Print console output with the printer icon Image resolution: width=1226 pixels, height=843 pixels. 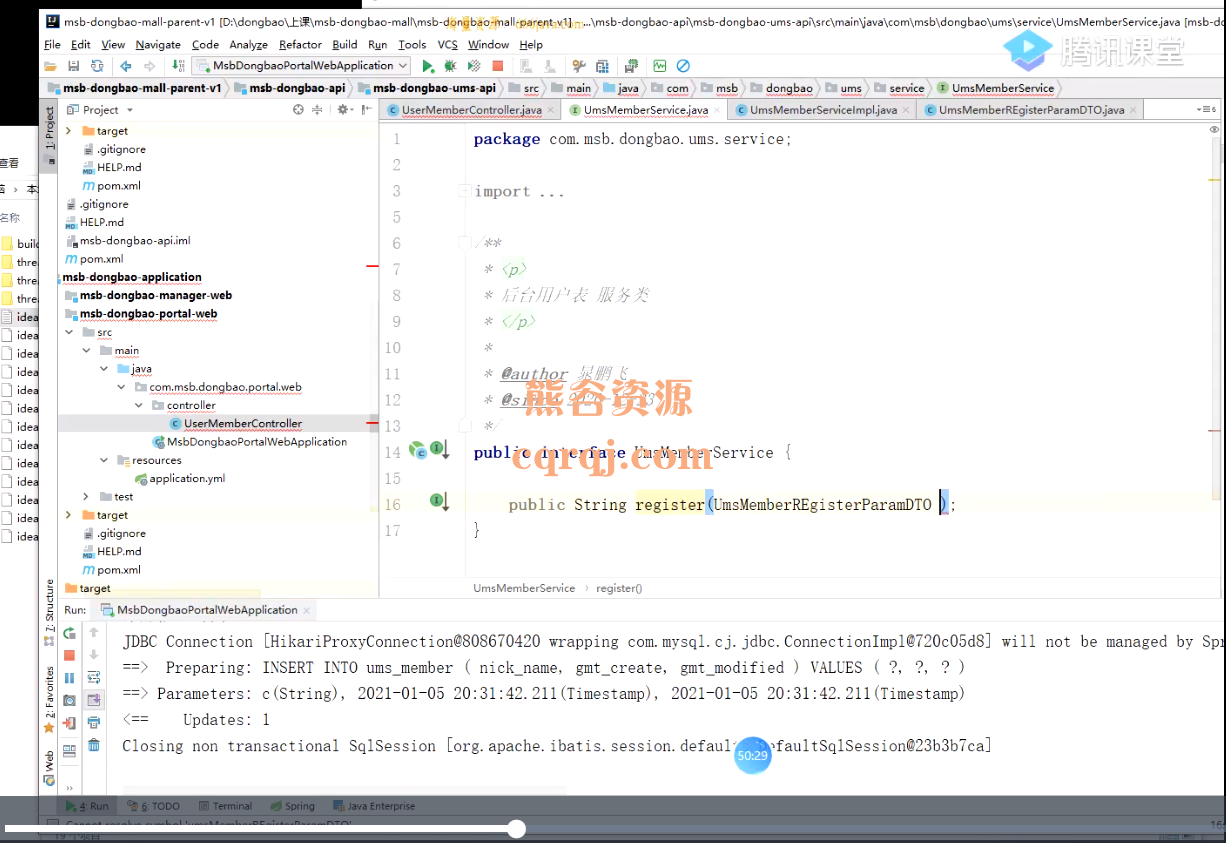tap(94, 723)
